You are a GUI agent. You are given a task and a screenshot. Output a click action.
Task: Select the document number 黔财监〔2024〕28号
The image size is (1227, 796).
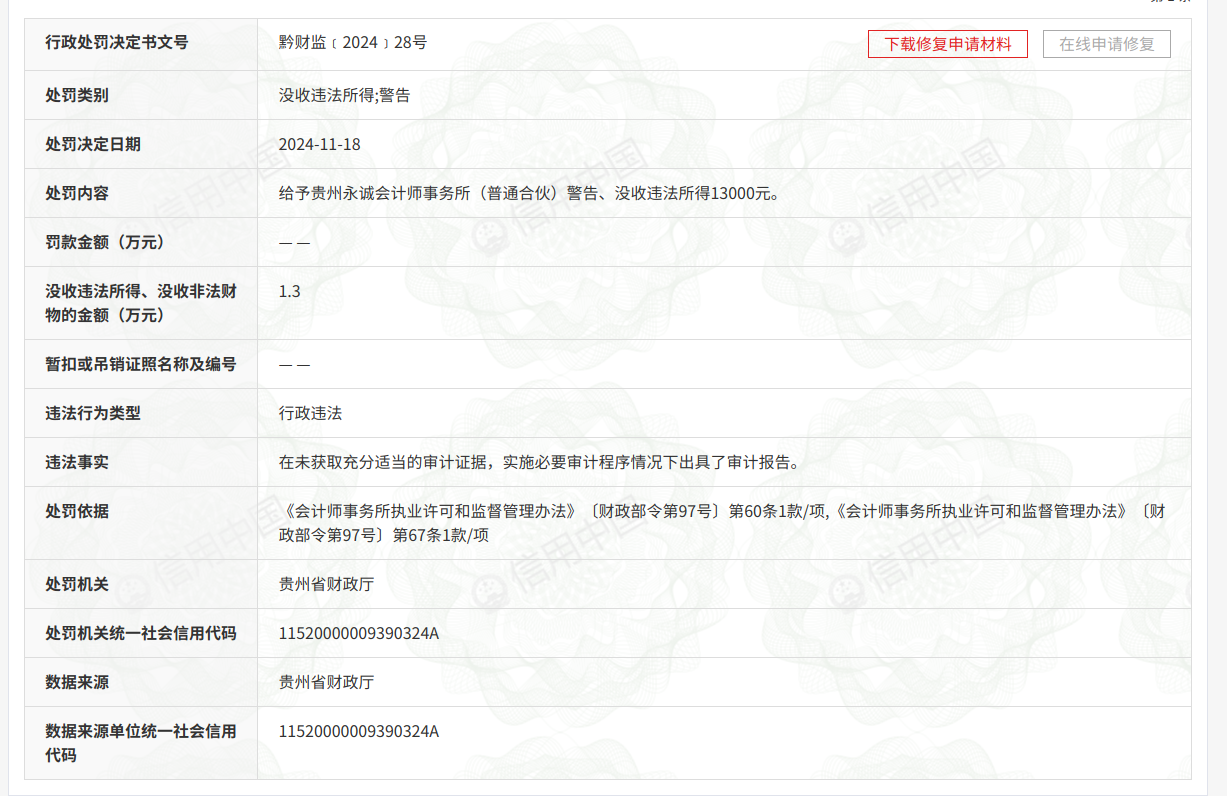click(353, 43)
